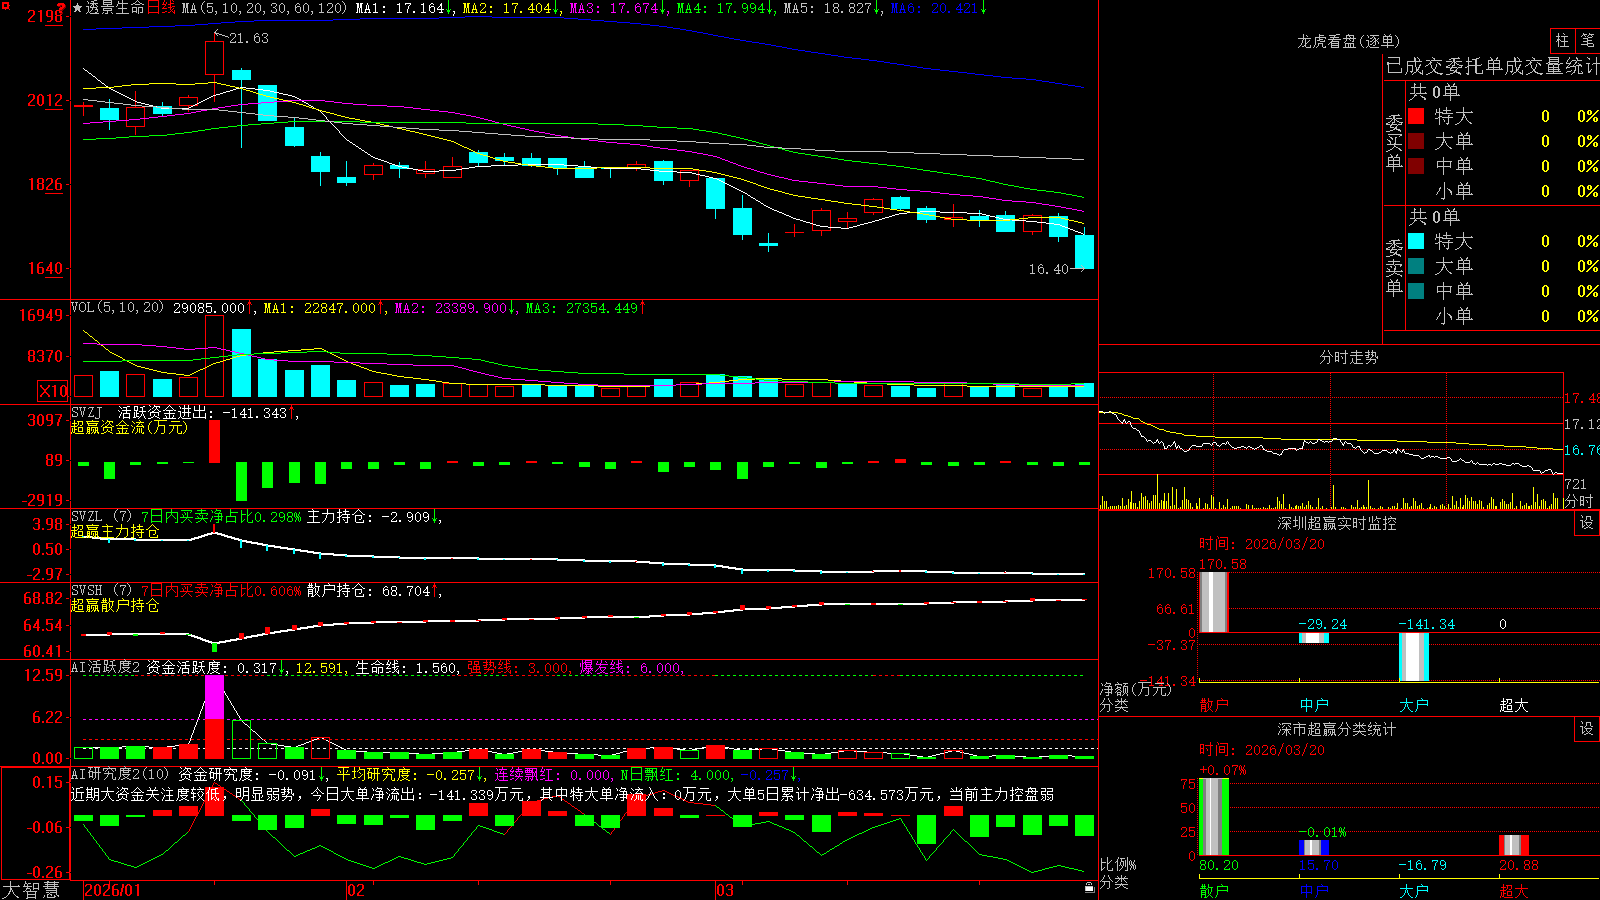Click the VOL(5,10,20) indicator label

pyautogui.click(x=117, y=308)
